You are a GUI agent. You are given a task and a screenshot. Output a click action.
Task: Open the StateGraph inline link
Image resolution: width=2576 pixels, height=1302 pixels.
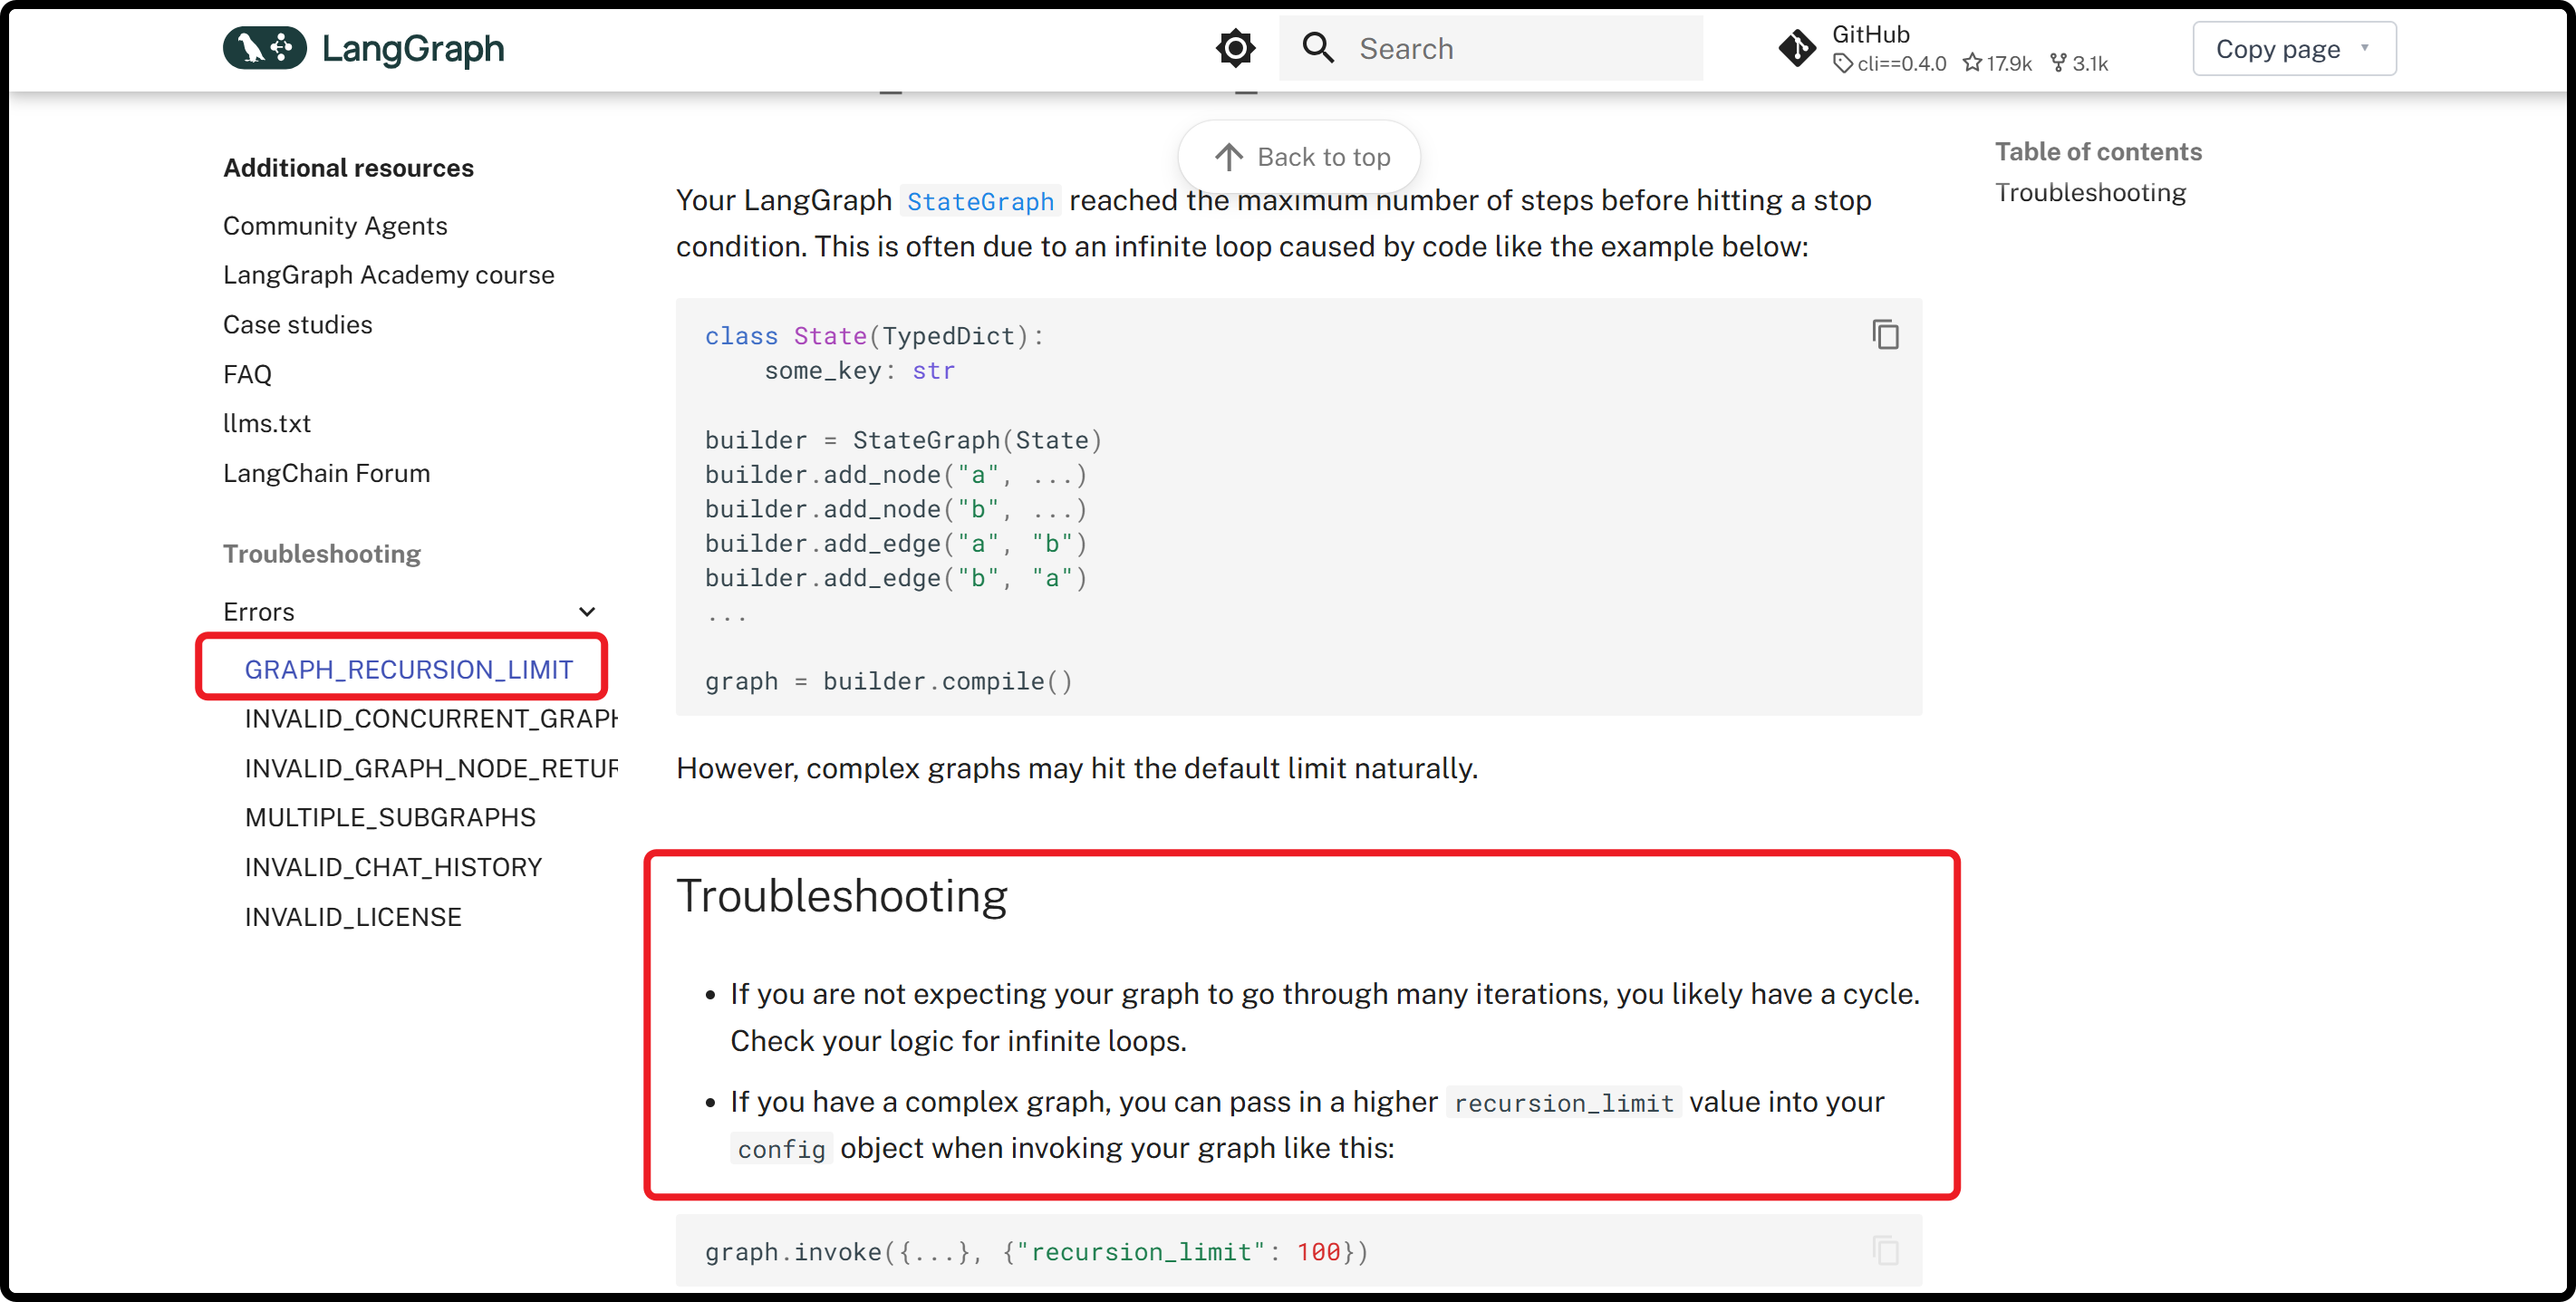pyautogui.click(x=980, y=201)
